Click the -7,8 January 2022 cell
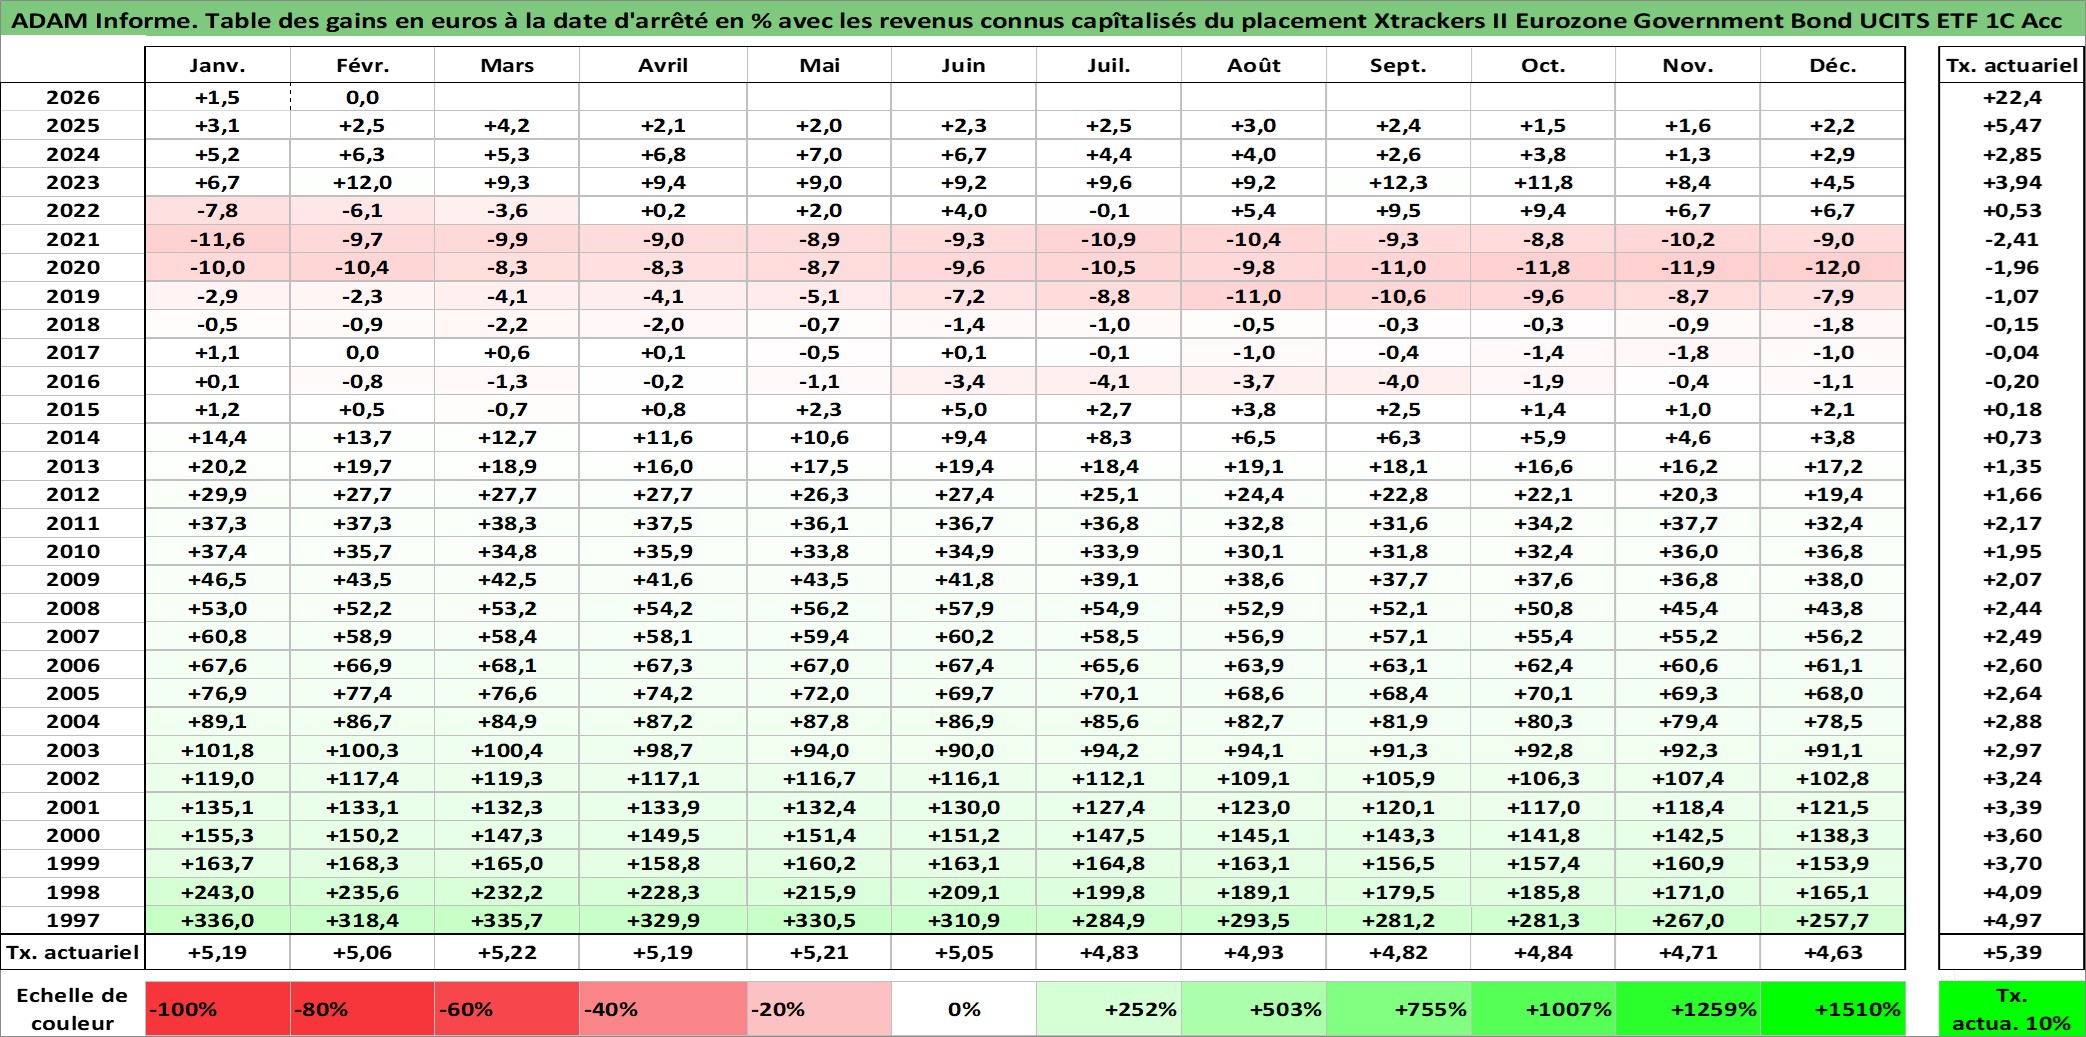This screenshot has width=2086, height=1037. [x=218, y=210]
